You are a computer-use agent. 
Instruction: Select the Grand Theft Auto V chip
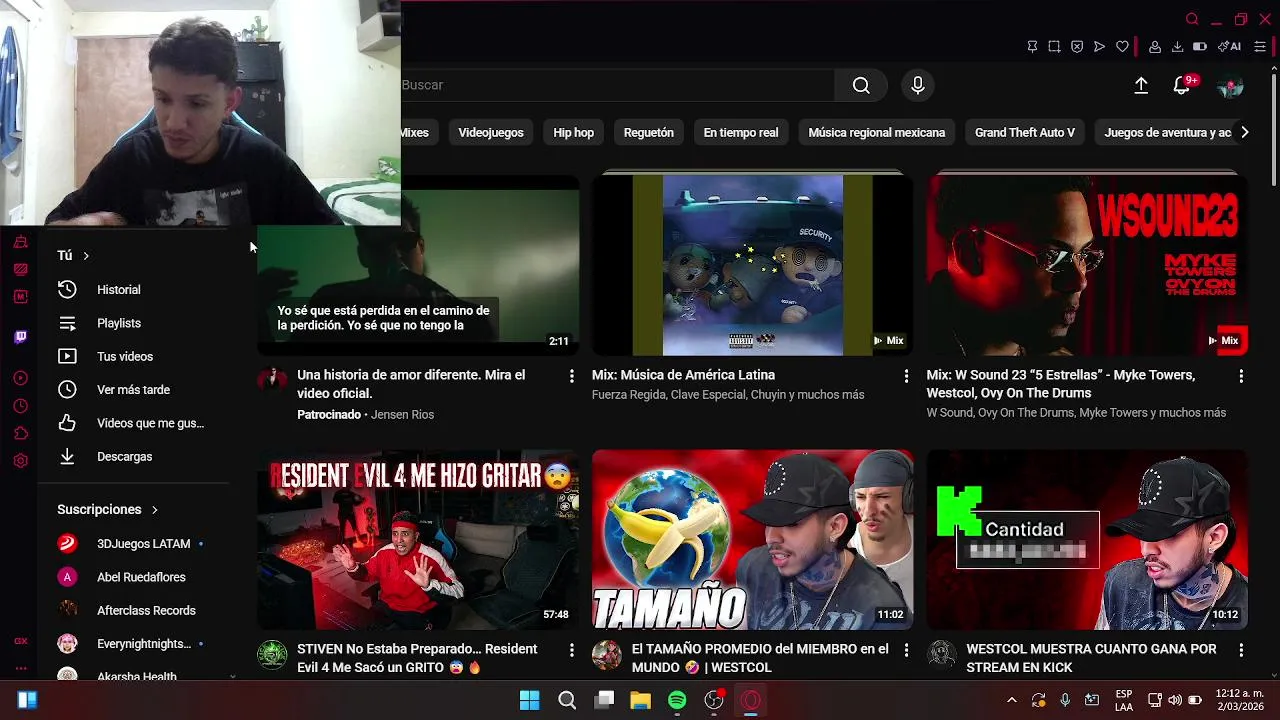[x=1025, y=132]
